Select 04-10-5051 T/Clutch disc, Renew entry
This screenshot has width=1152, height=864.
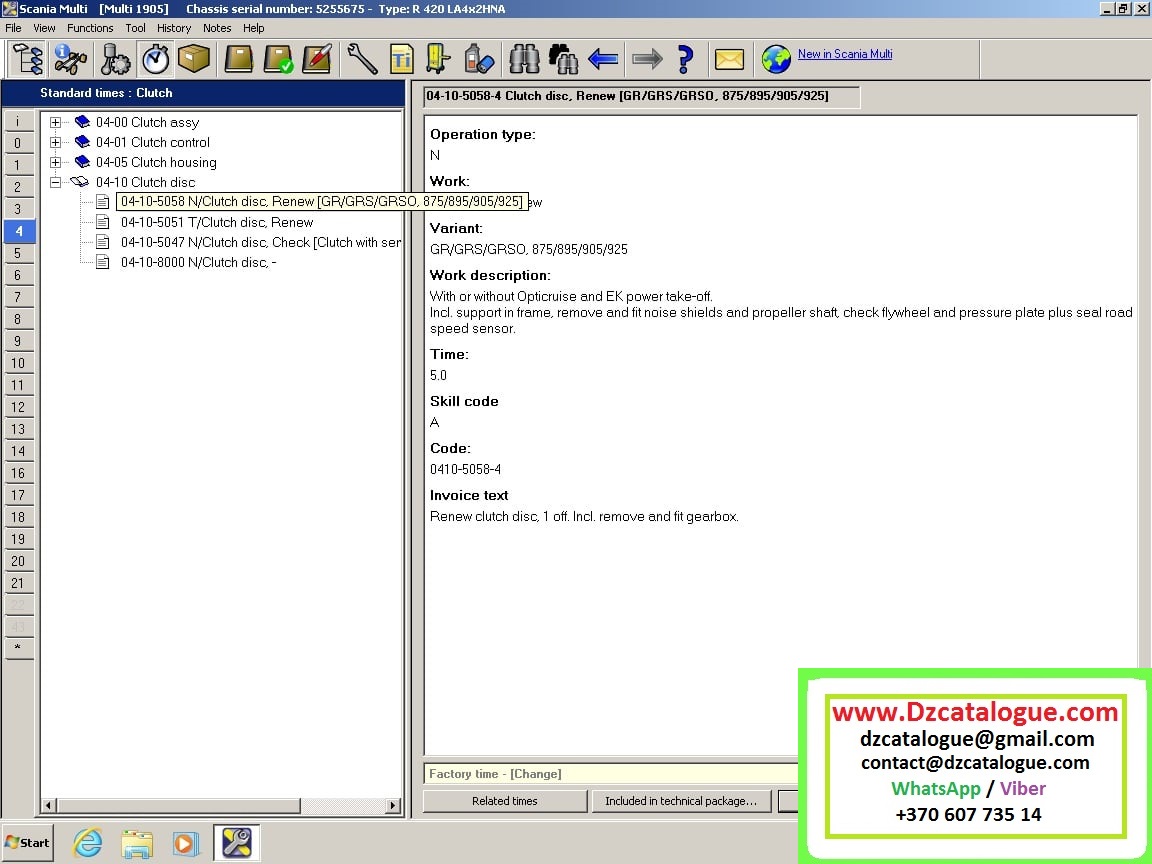[x=217, y=222]
